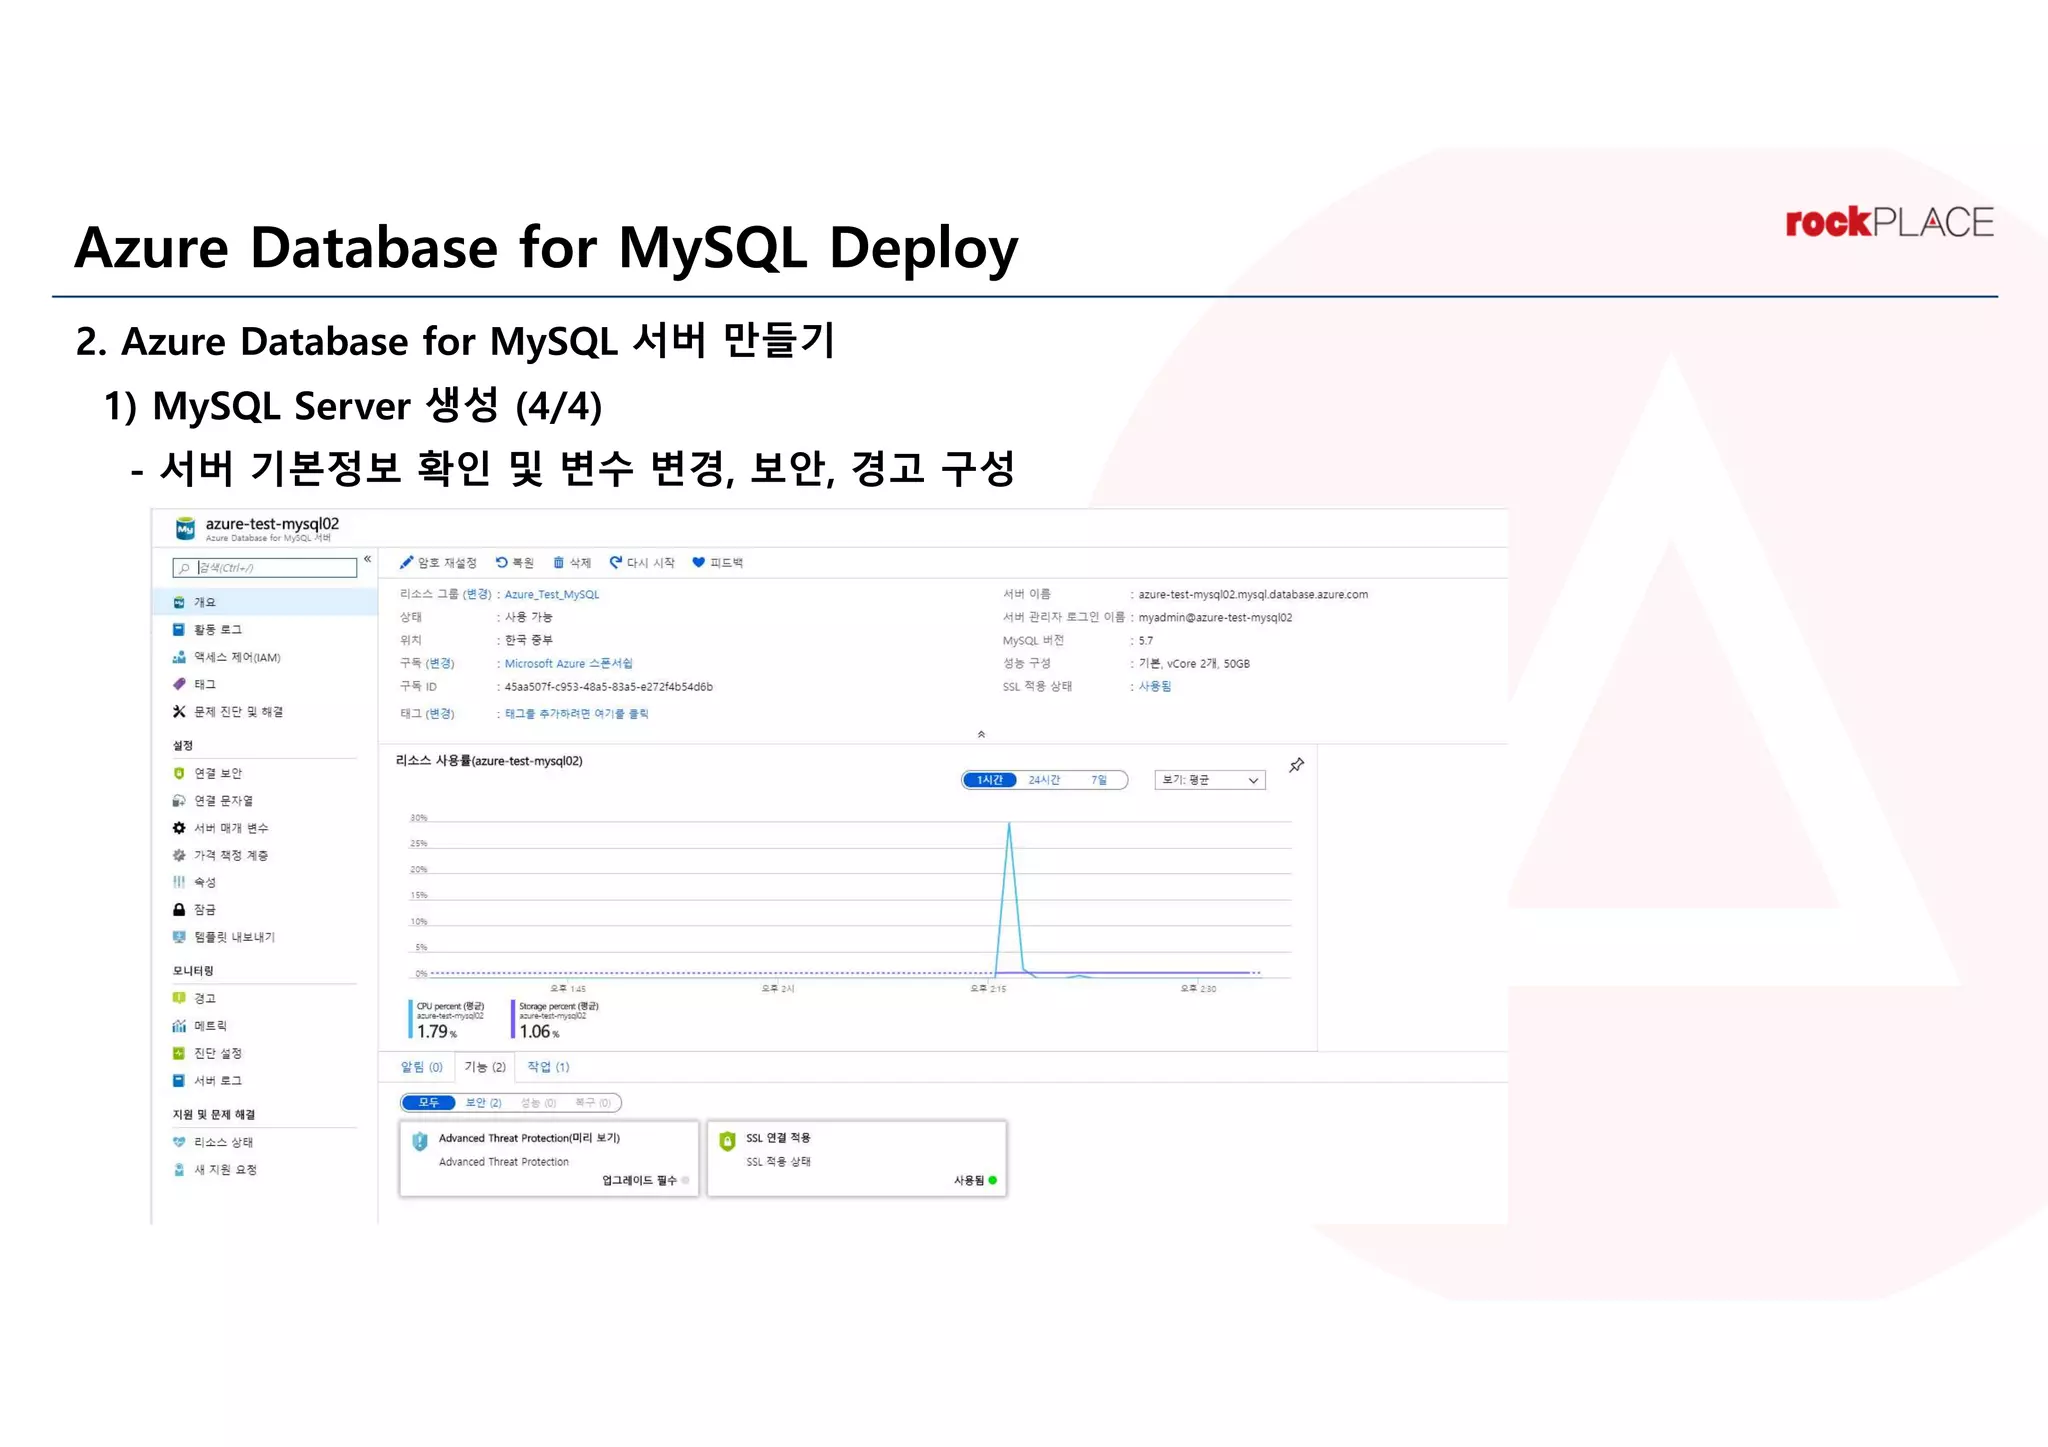Image resolution: width=2048 pixels, height=1447 pixels.
Task: Click the 잠금 padlock icon
Action: (x=179, y=909)
